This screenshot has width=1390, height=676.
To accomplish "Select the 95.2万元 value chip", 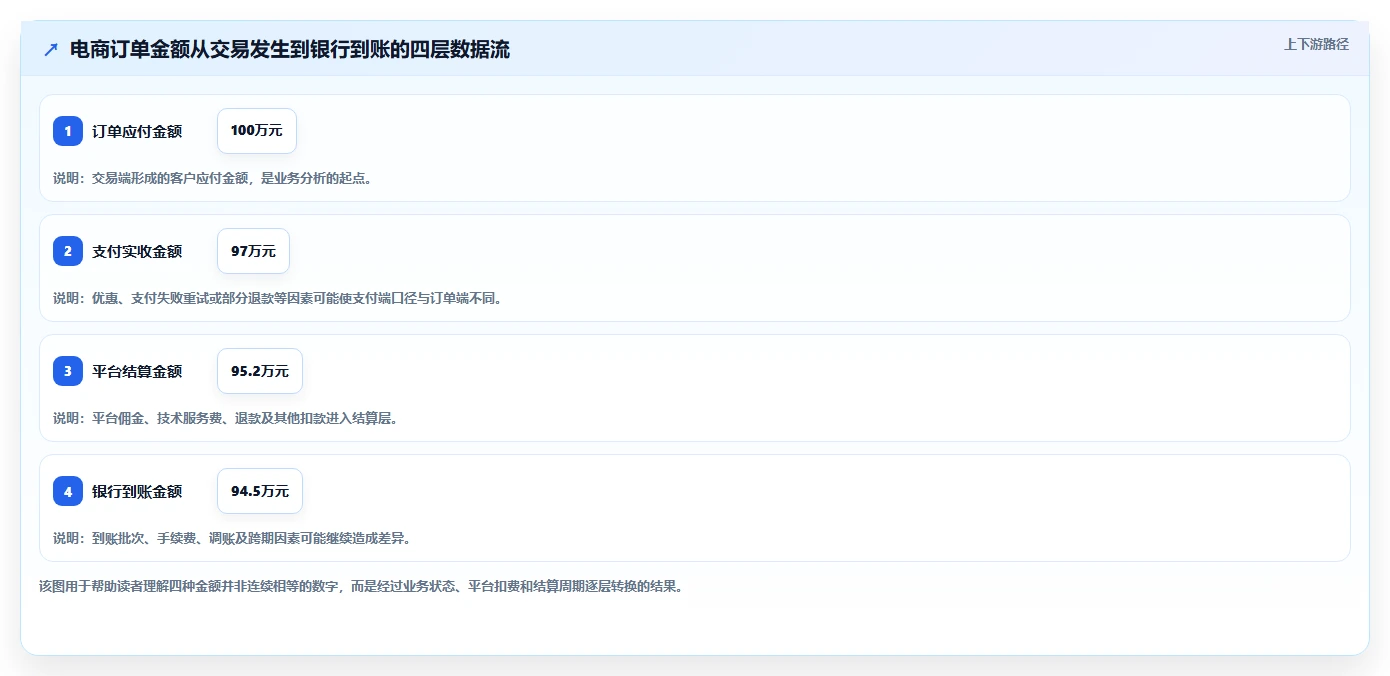I will tap(260, 371).
